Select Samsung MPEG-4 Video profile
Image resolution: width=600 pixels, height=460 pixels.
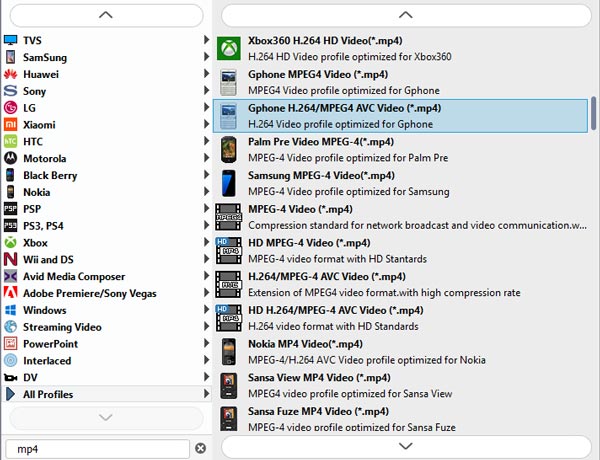point(400,183)
